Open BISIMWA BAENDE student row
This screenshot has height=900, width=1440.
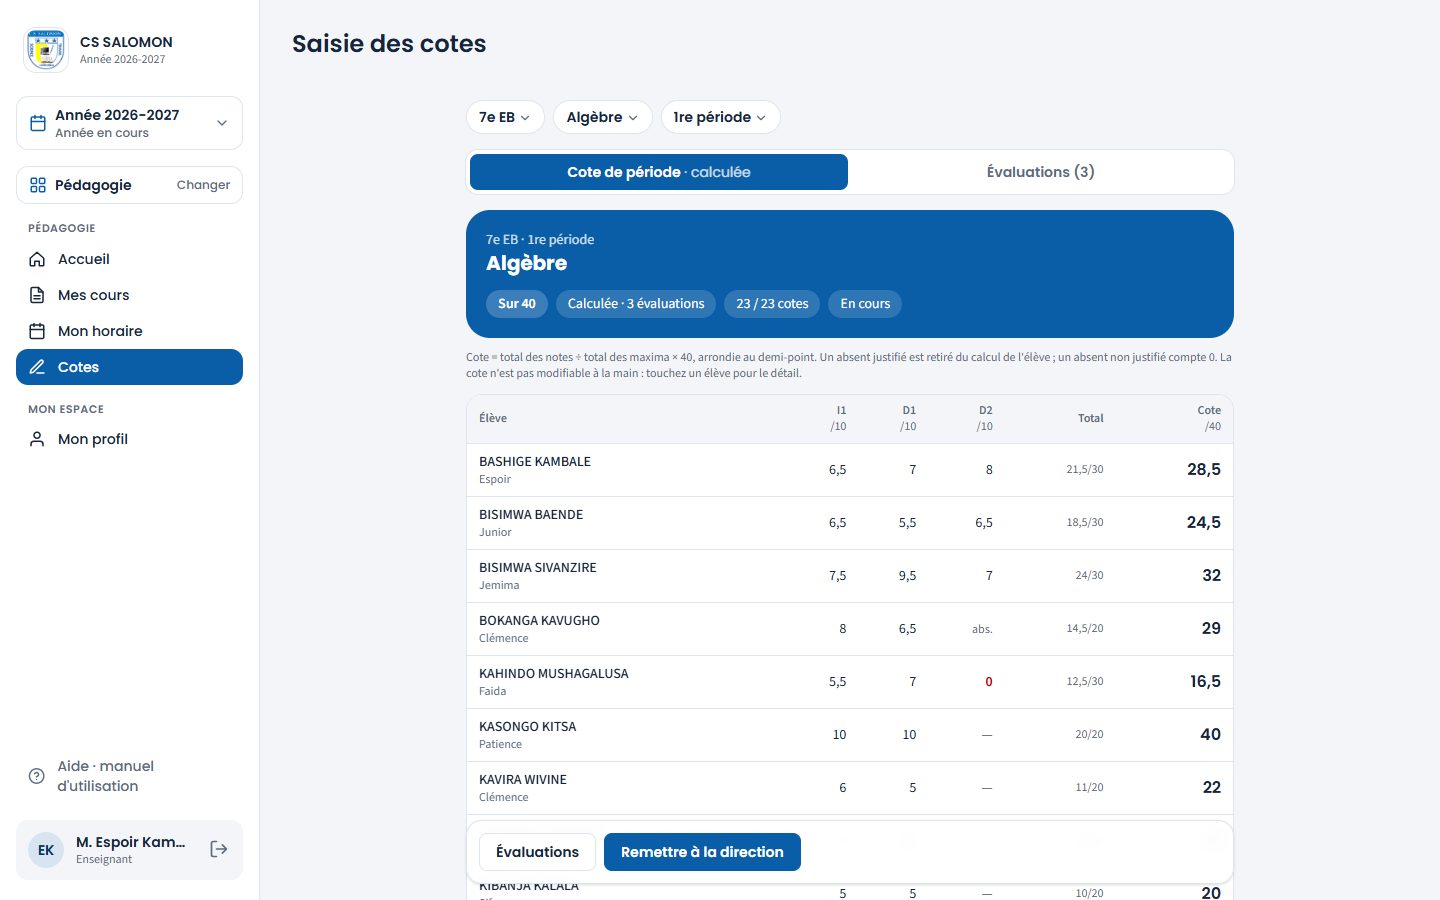(850, 523)
